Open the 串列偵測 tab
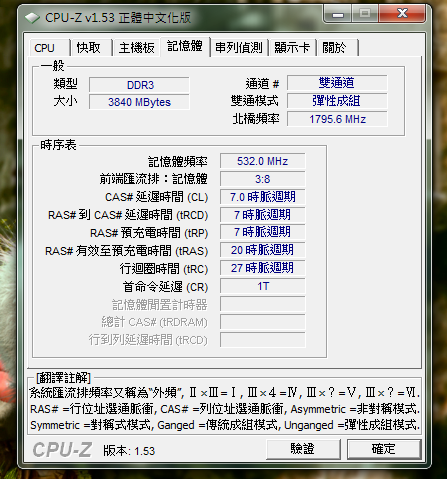Image resolution: width=447 pixels, height=479 pixels. [x=239, y=48]
